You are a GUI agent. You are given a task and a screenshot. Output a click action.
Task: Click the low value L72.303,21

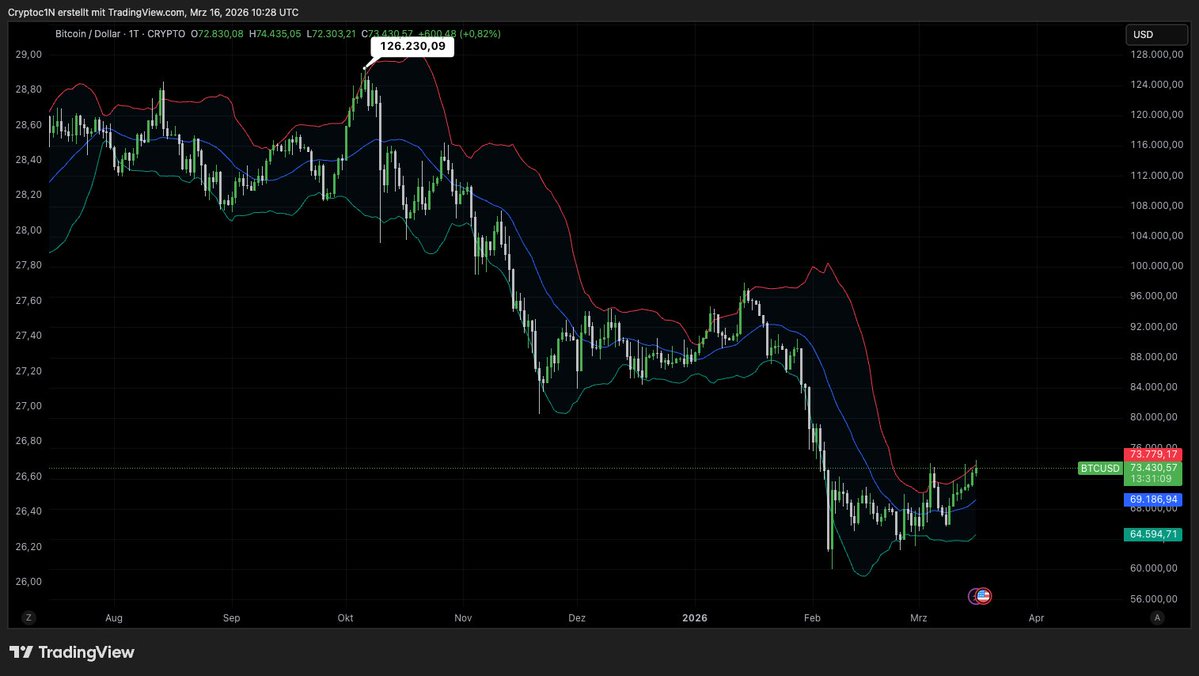(332, 34)
